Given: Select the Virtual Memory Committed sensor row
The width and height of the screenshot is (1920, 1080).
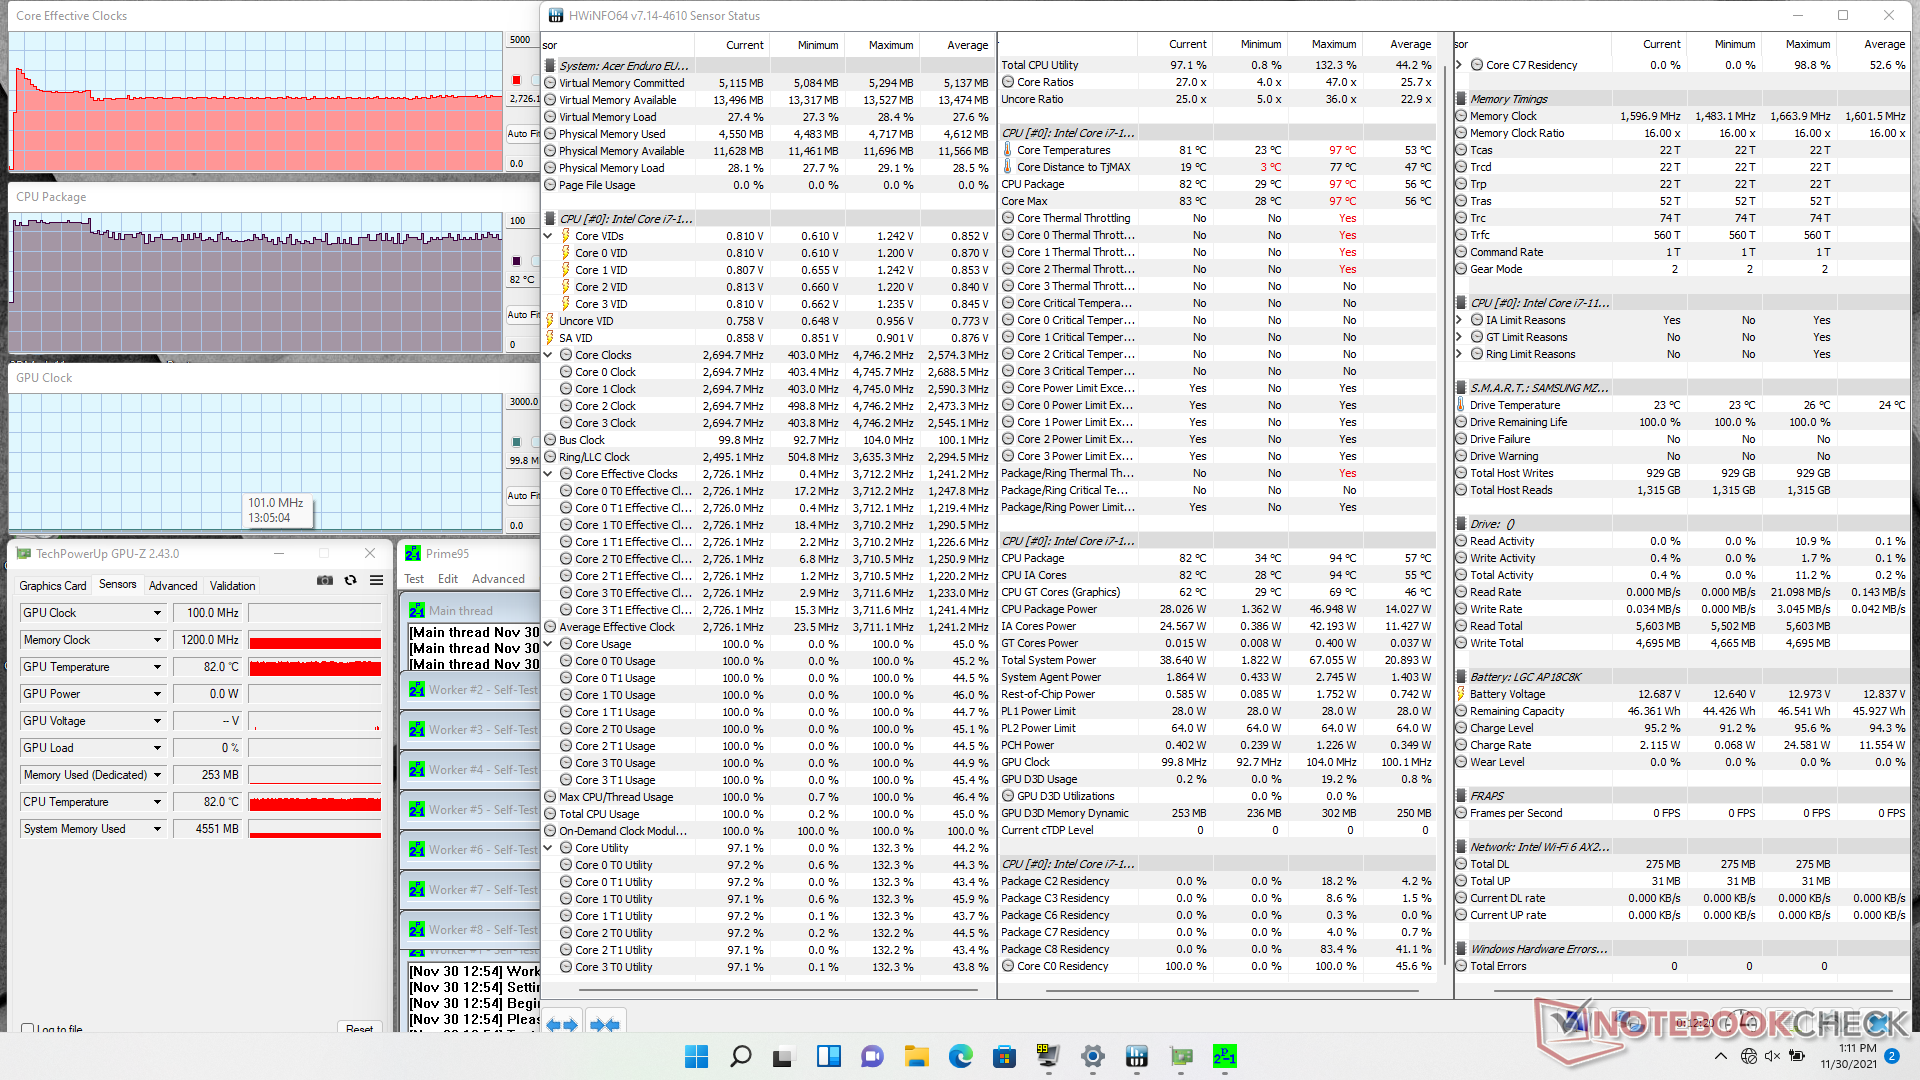Looking at the screenshot, I should [621, 83].
